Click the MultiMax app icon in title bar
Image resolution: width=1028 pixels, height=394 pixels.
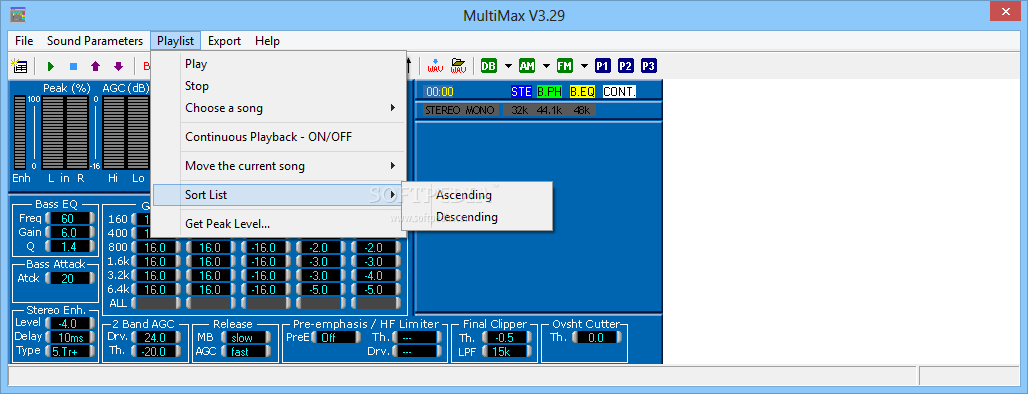(18, 14)
